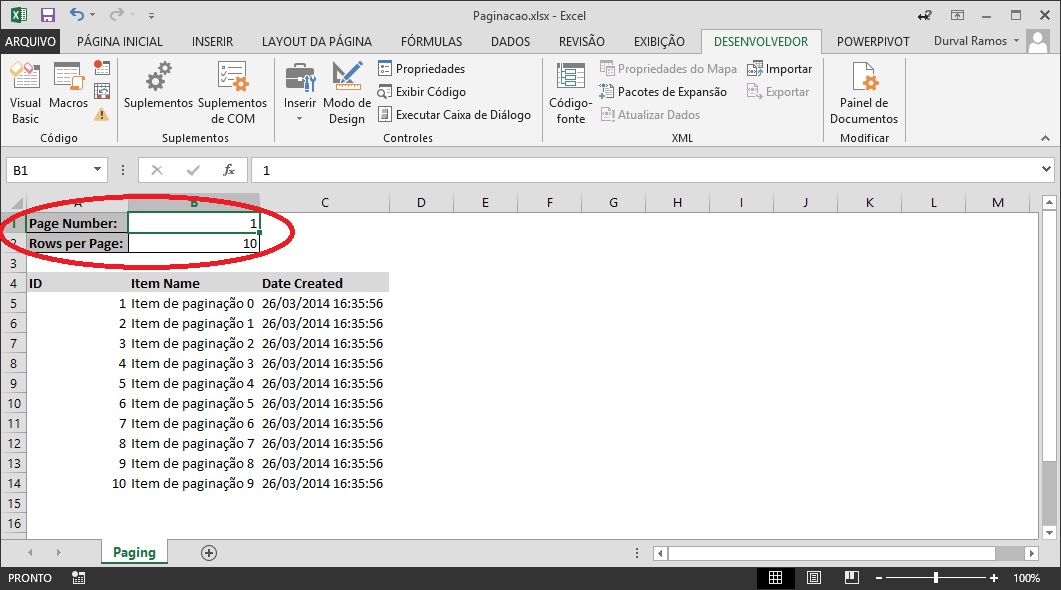Add a new sheet plus icon
Viewport: 1061px width, 590px height.
tap(209, 553)
